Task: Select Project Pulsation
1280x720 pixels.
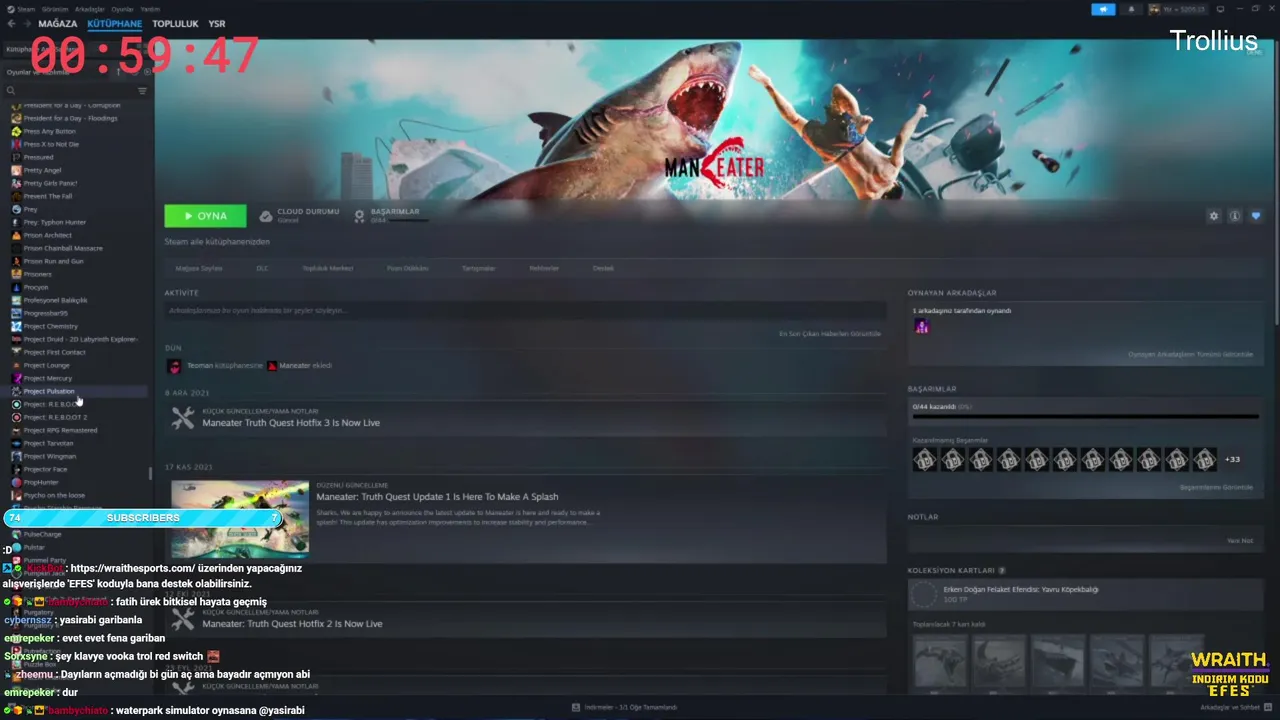Action: [49, 391]
